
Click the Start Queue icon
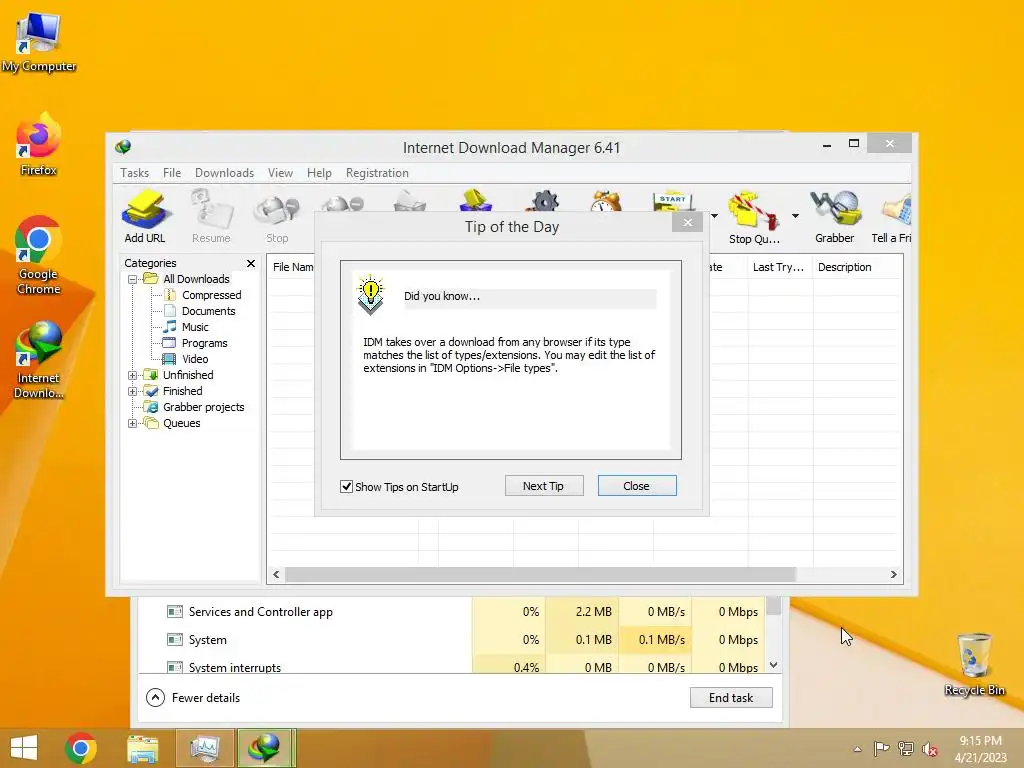(x=674, y=202)
